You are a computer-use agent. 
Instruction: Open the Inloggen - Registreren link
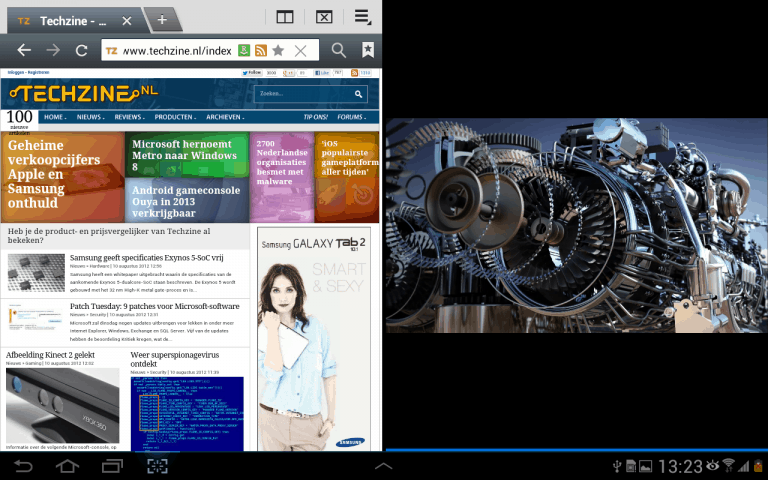[28, 72]
